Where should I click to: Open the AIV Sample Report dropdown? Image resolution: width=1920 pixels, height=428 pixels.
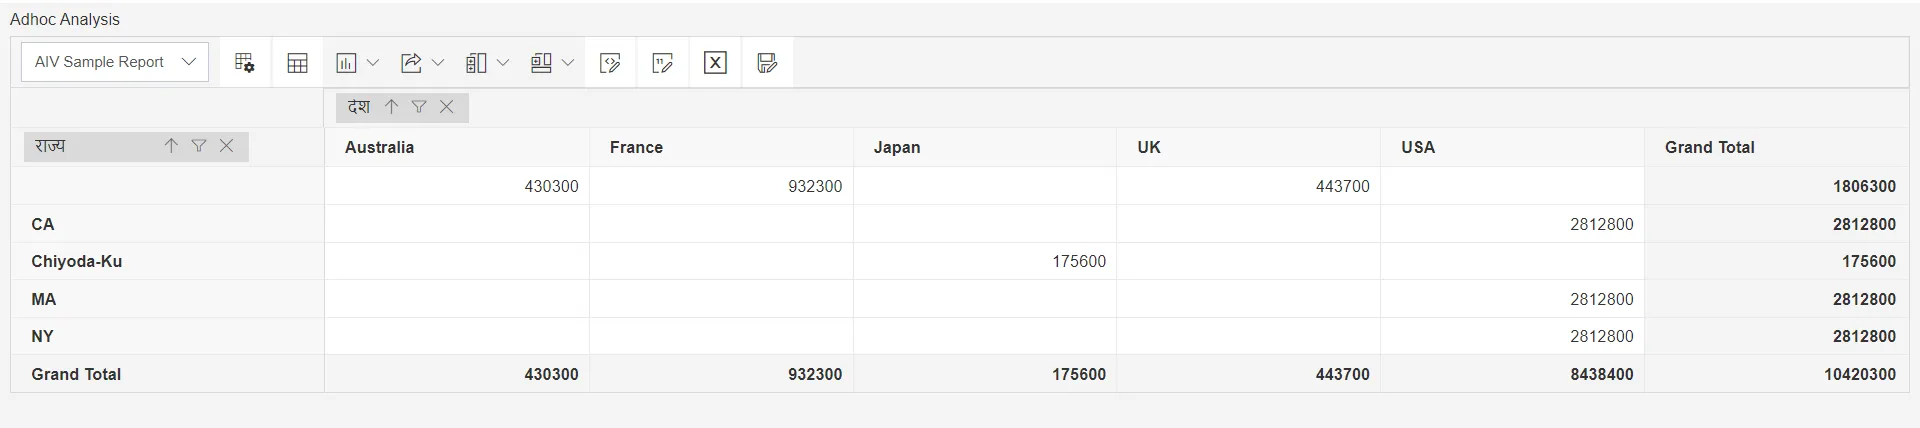pyautogui.click(x=115, y=62)
